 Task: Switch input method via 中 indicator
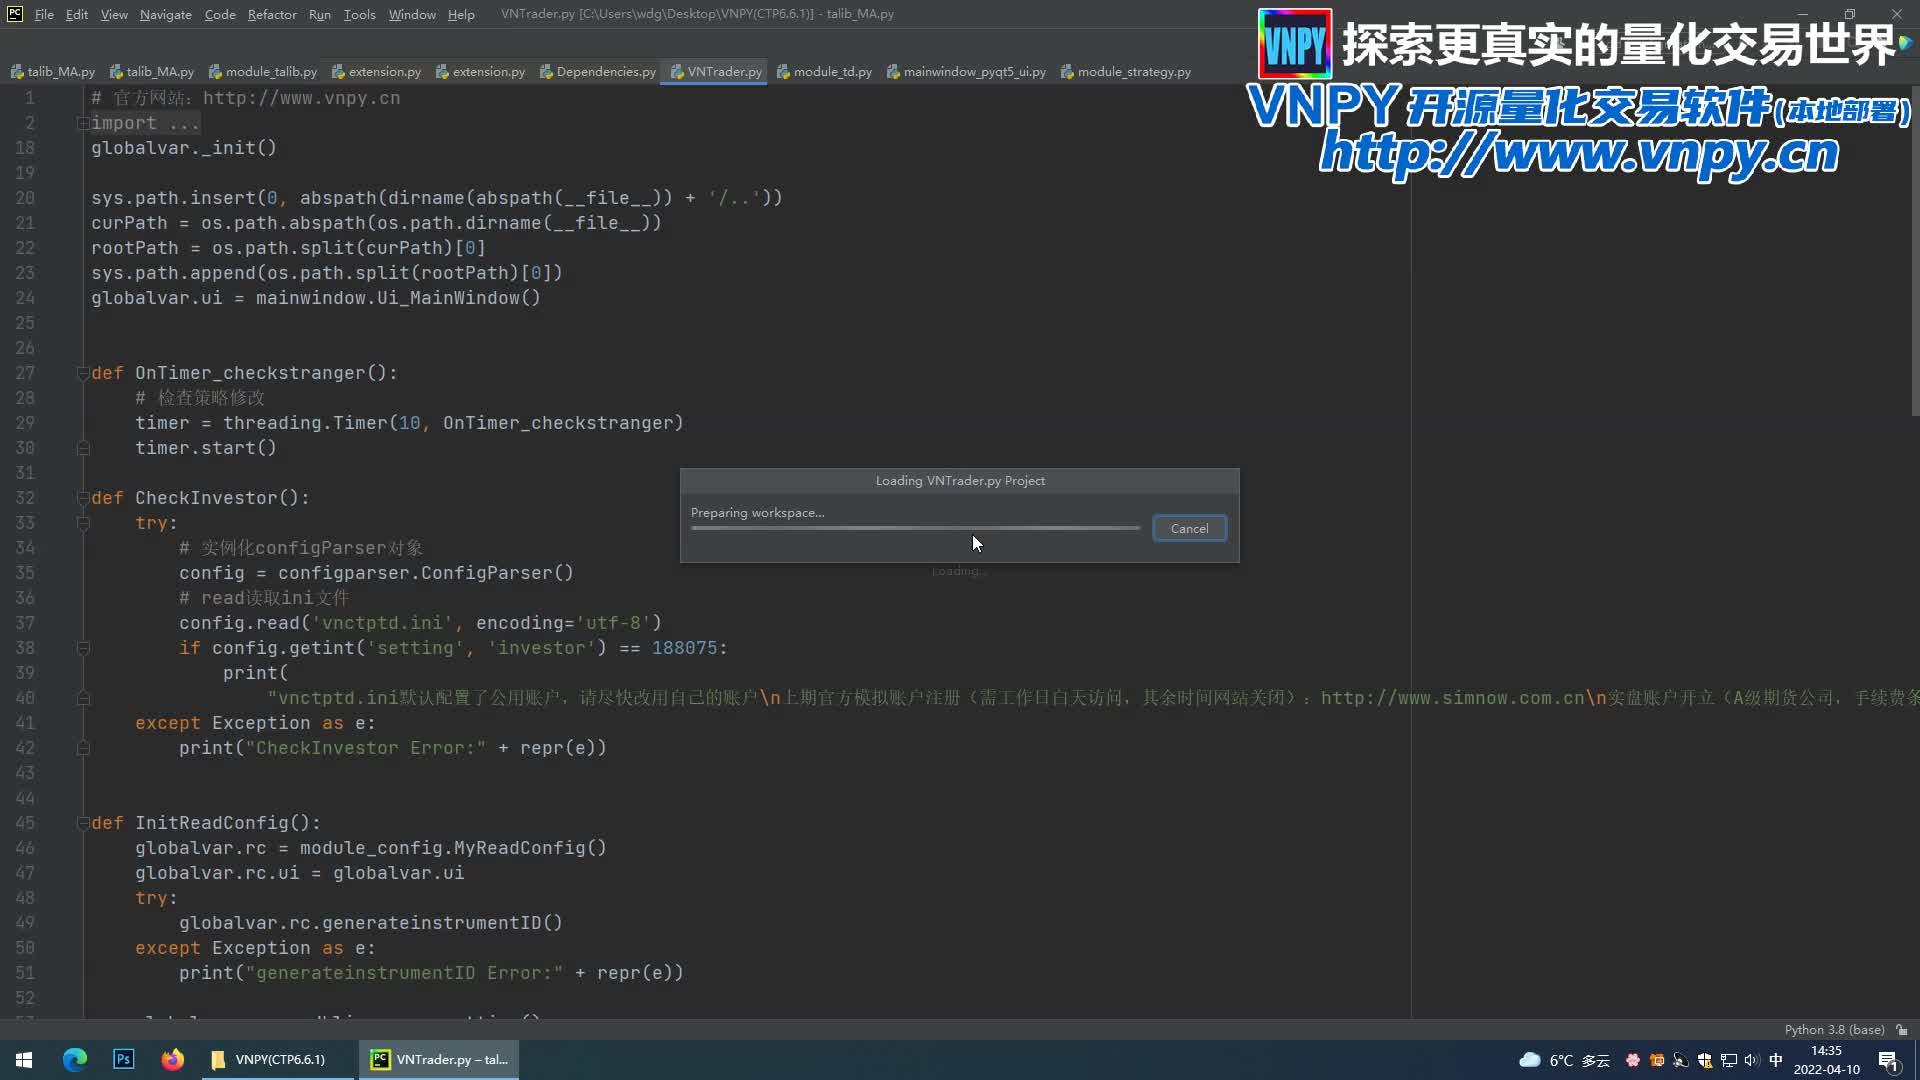[1775, 1059]
